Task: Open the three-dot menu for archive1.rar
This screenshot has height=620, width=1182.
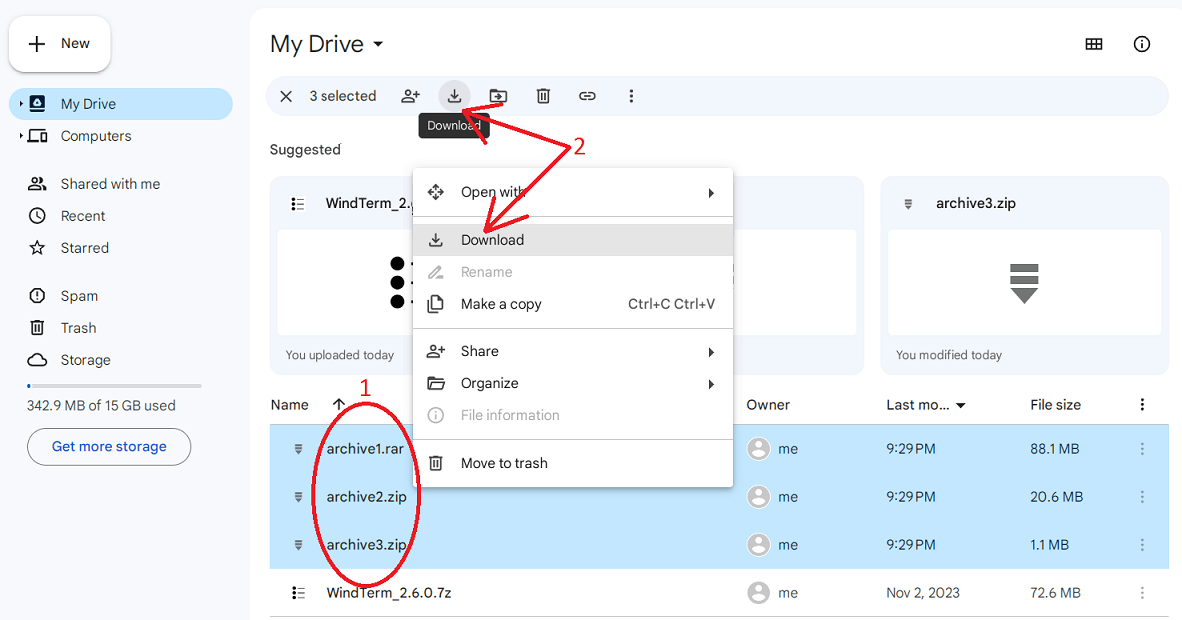Action: pos(1142,448)
